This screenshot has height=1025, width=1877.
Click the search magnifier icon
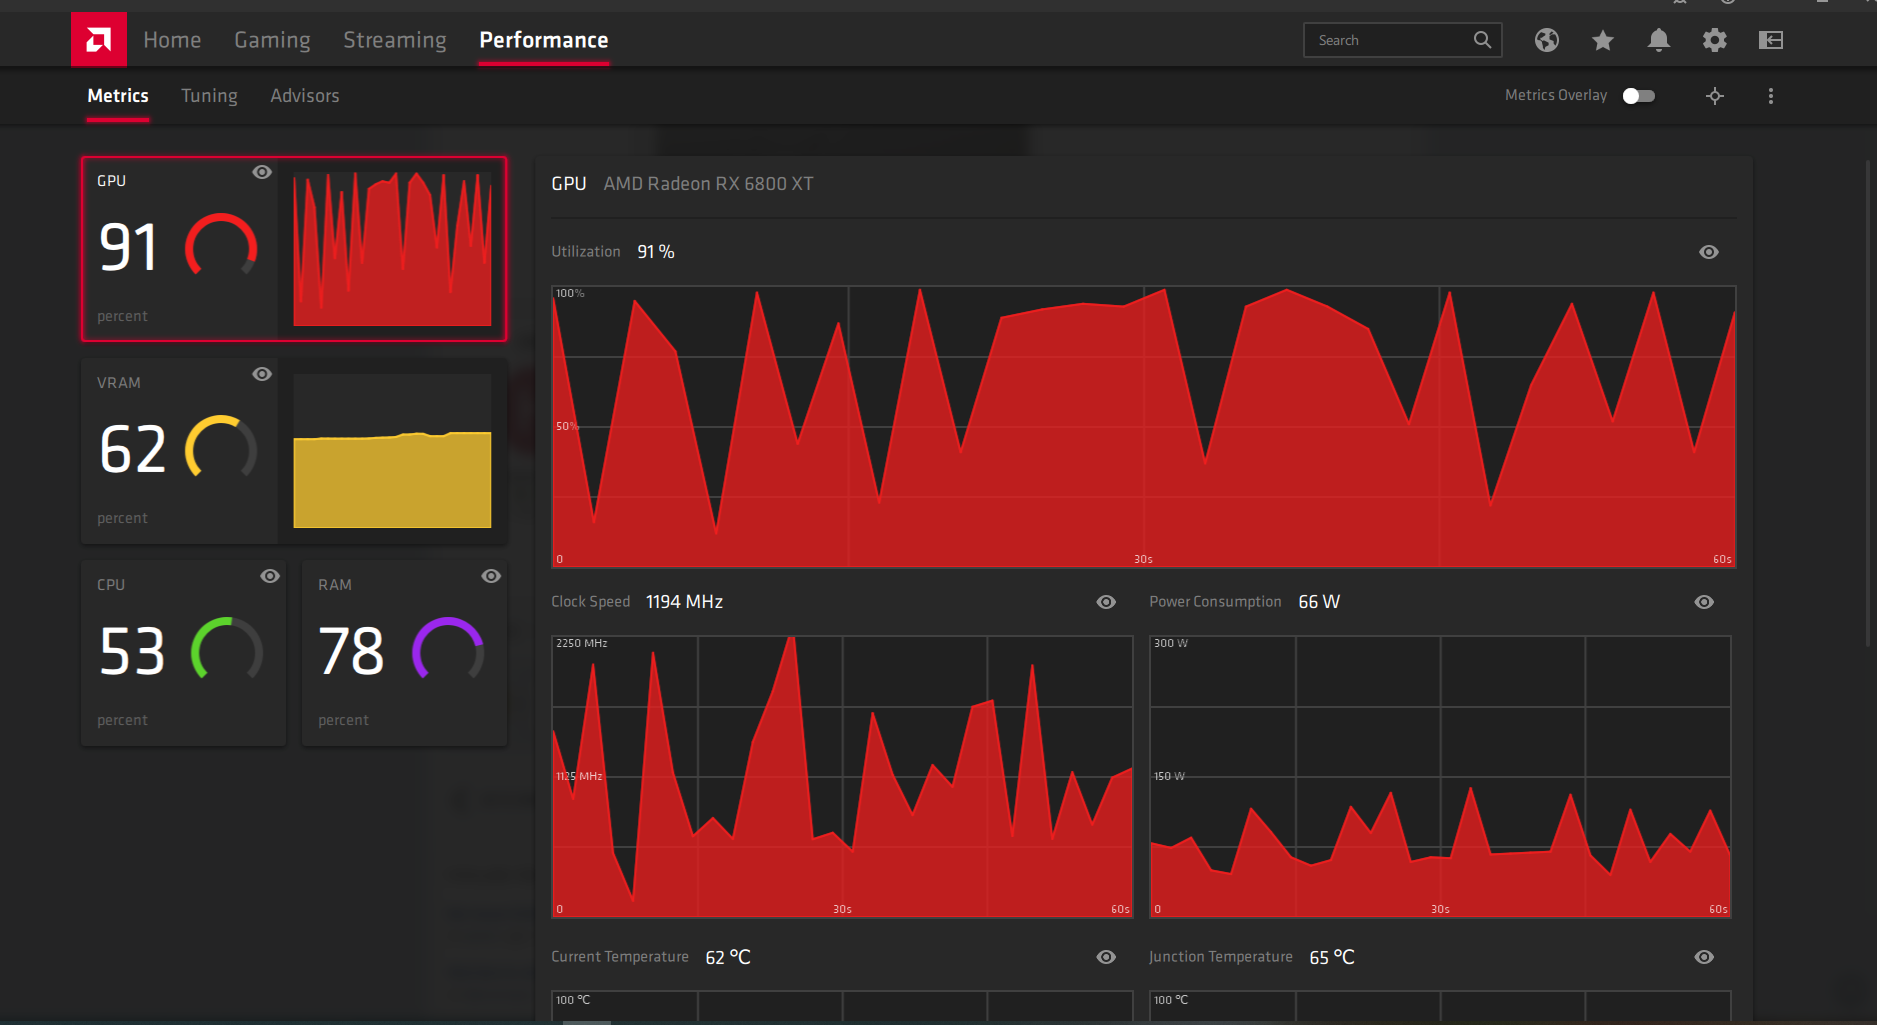1482,40
